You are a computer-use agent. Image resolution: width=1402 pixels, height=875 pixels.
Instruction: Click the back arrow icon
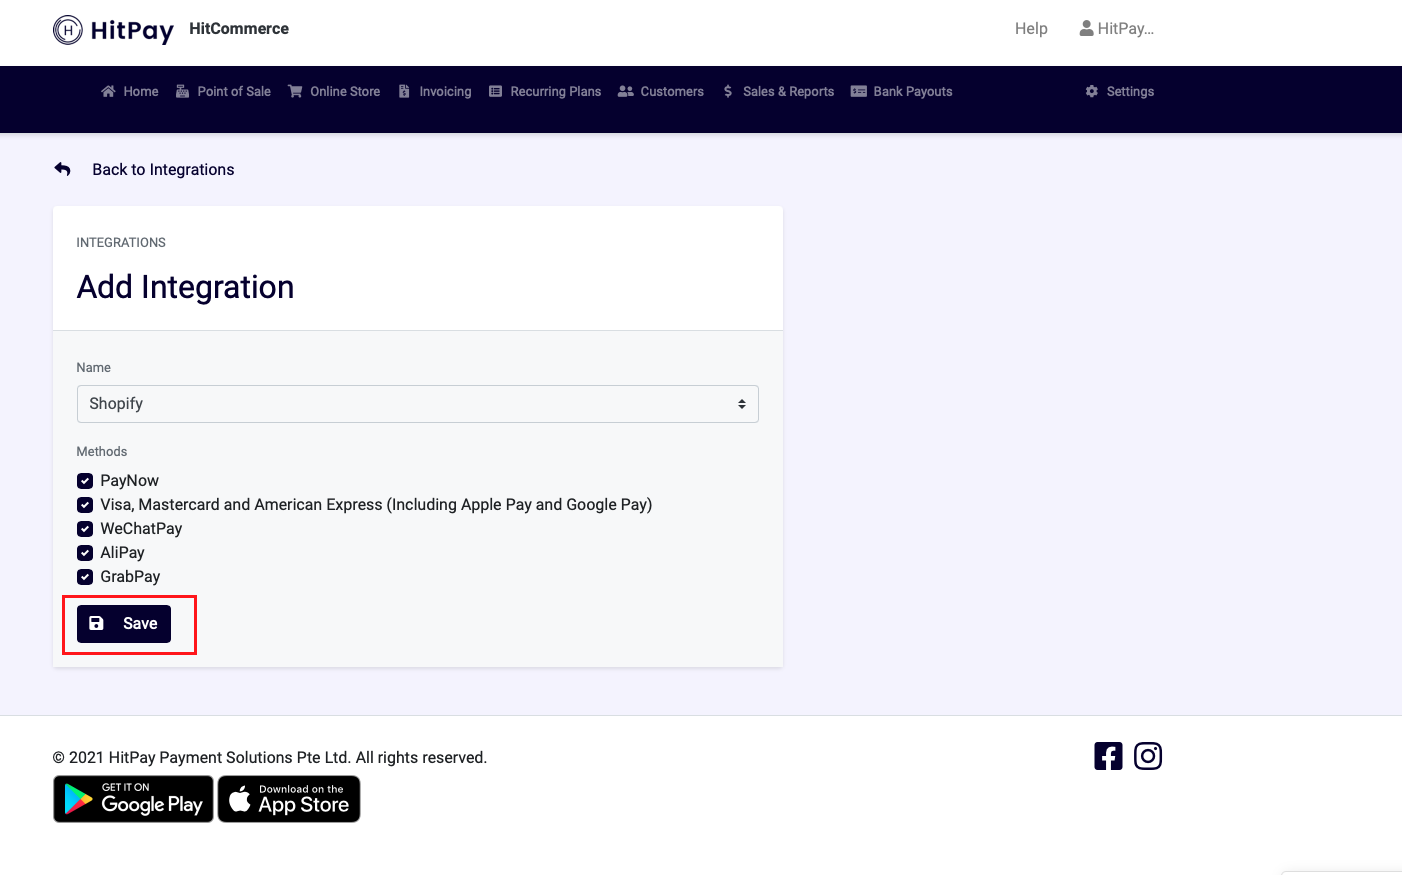(x=63, y=169)
